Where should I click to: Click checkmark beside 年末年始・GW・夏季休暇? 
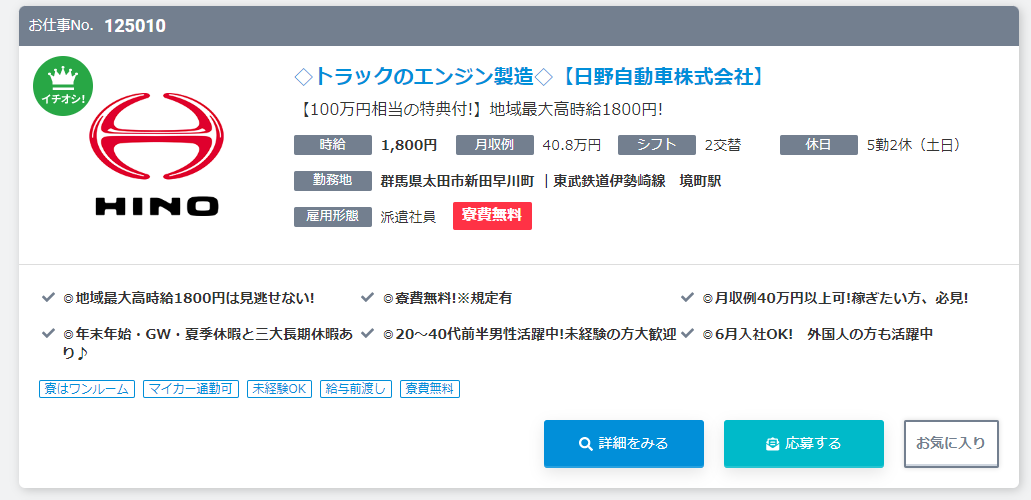coord(48,333)
